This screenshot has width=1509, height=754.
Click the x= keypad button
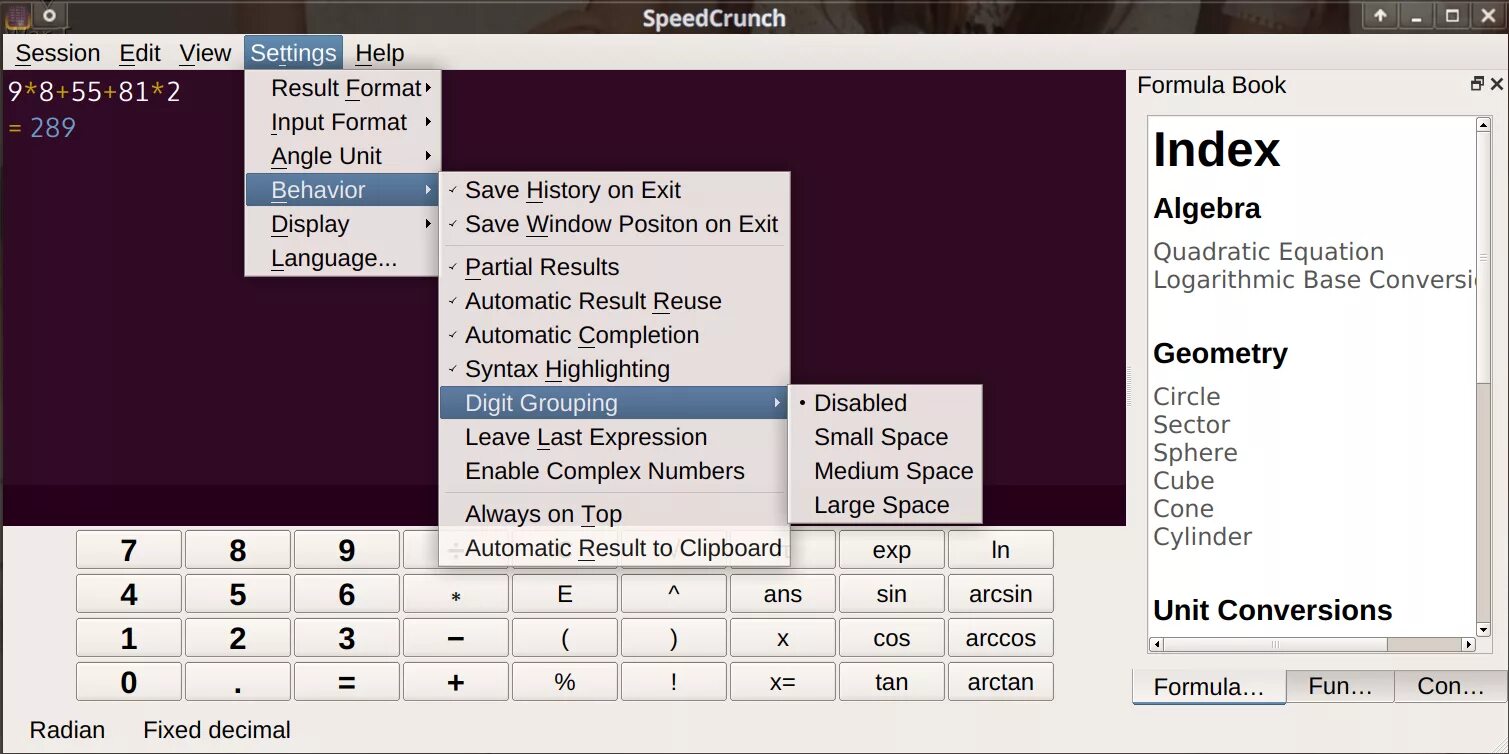point(783,682)
